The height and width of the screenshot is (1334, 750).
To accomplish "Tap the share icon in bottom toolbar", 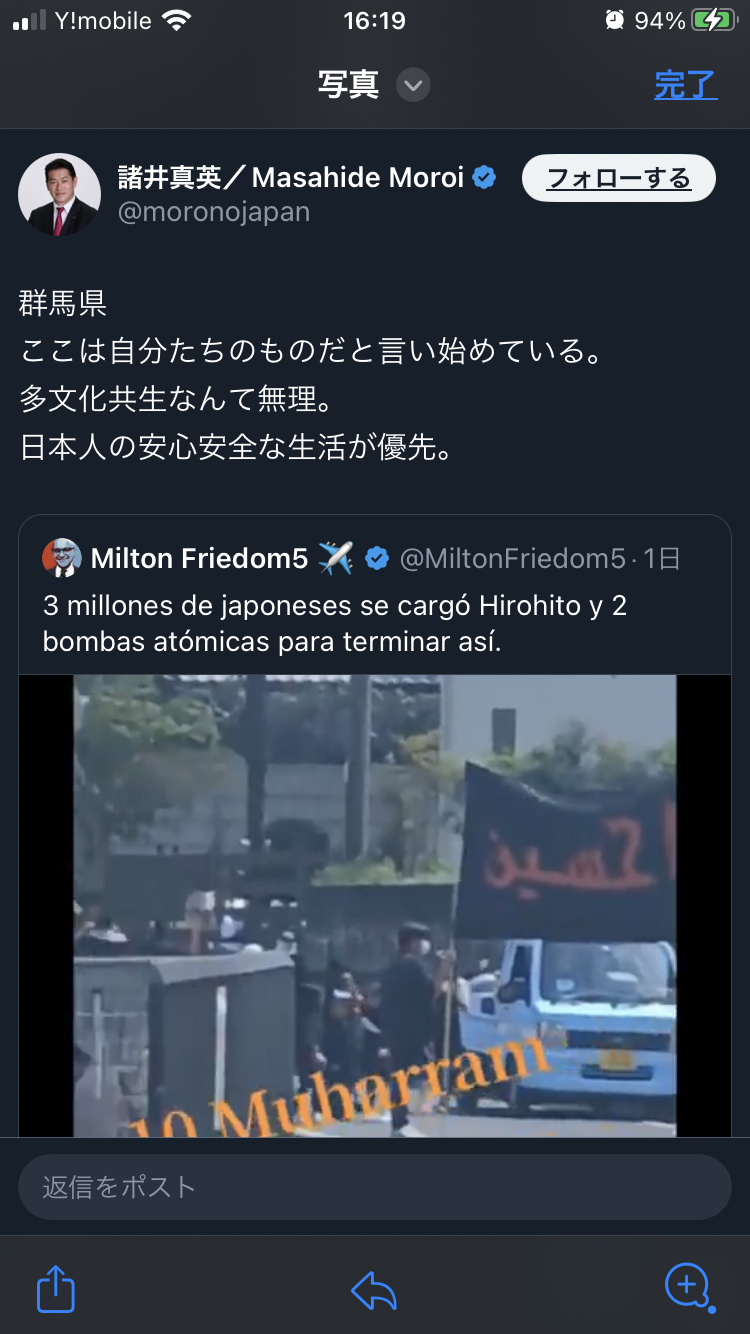I will coord(56,1288).
